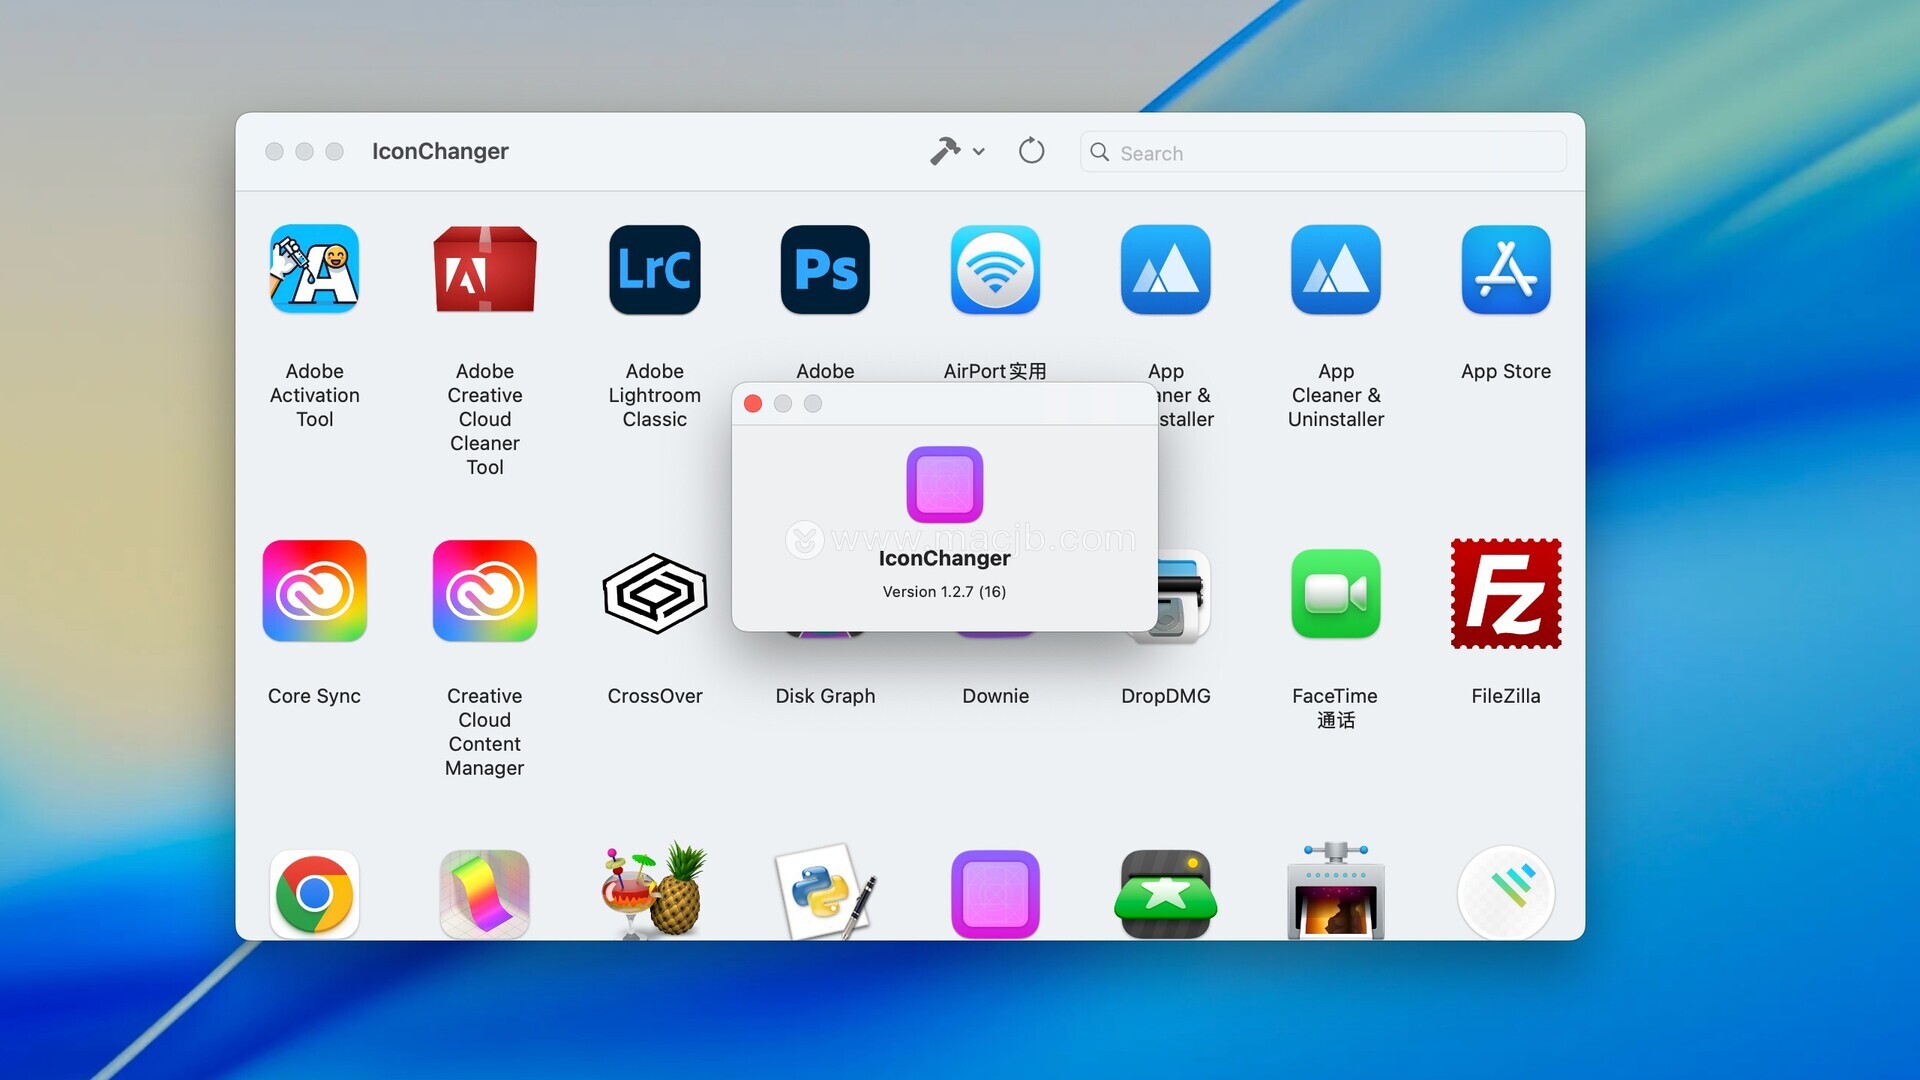Select the App Store icon

coord(1505,270)
